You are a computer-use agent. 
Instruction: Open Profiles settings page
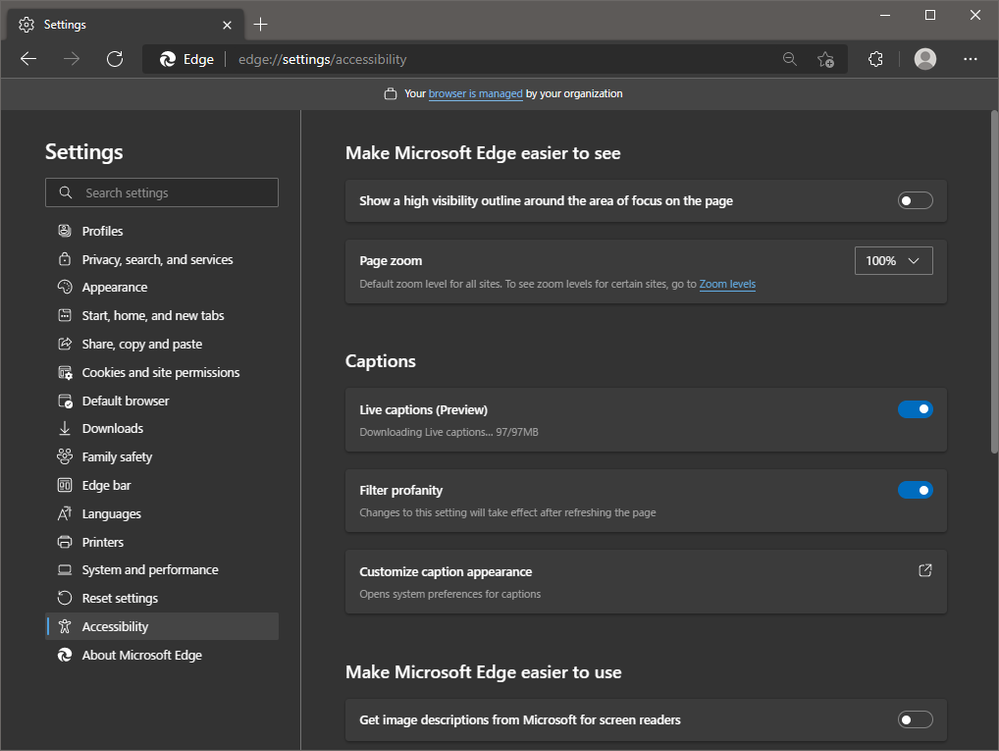162,231
